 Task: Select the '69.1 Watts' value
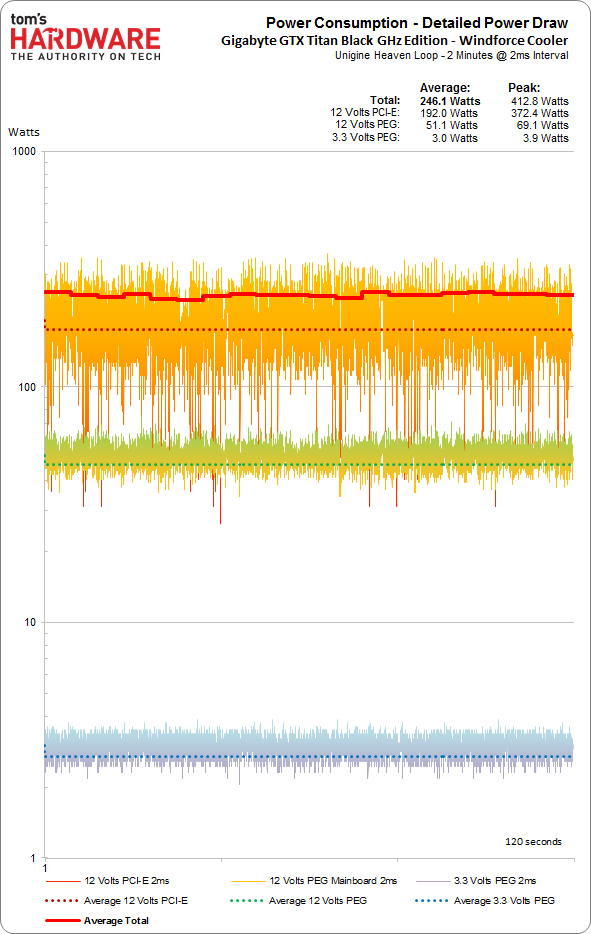pyautogui.click(x=542, y=125)
